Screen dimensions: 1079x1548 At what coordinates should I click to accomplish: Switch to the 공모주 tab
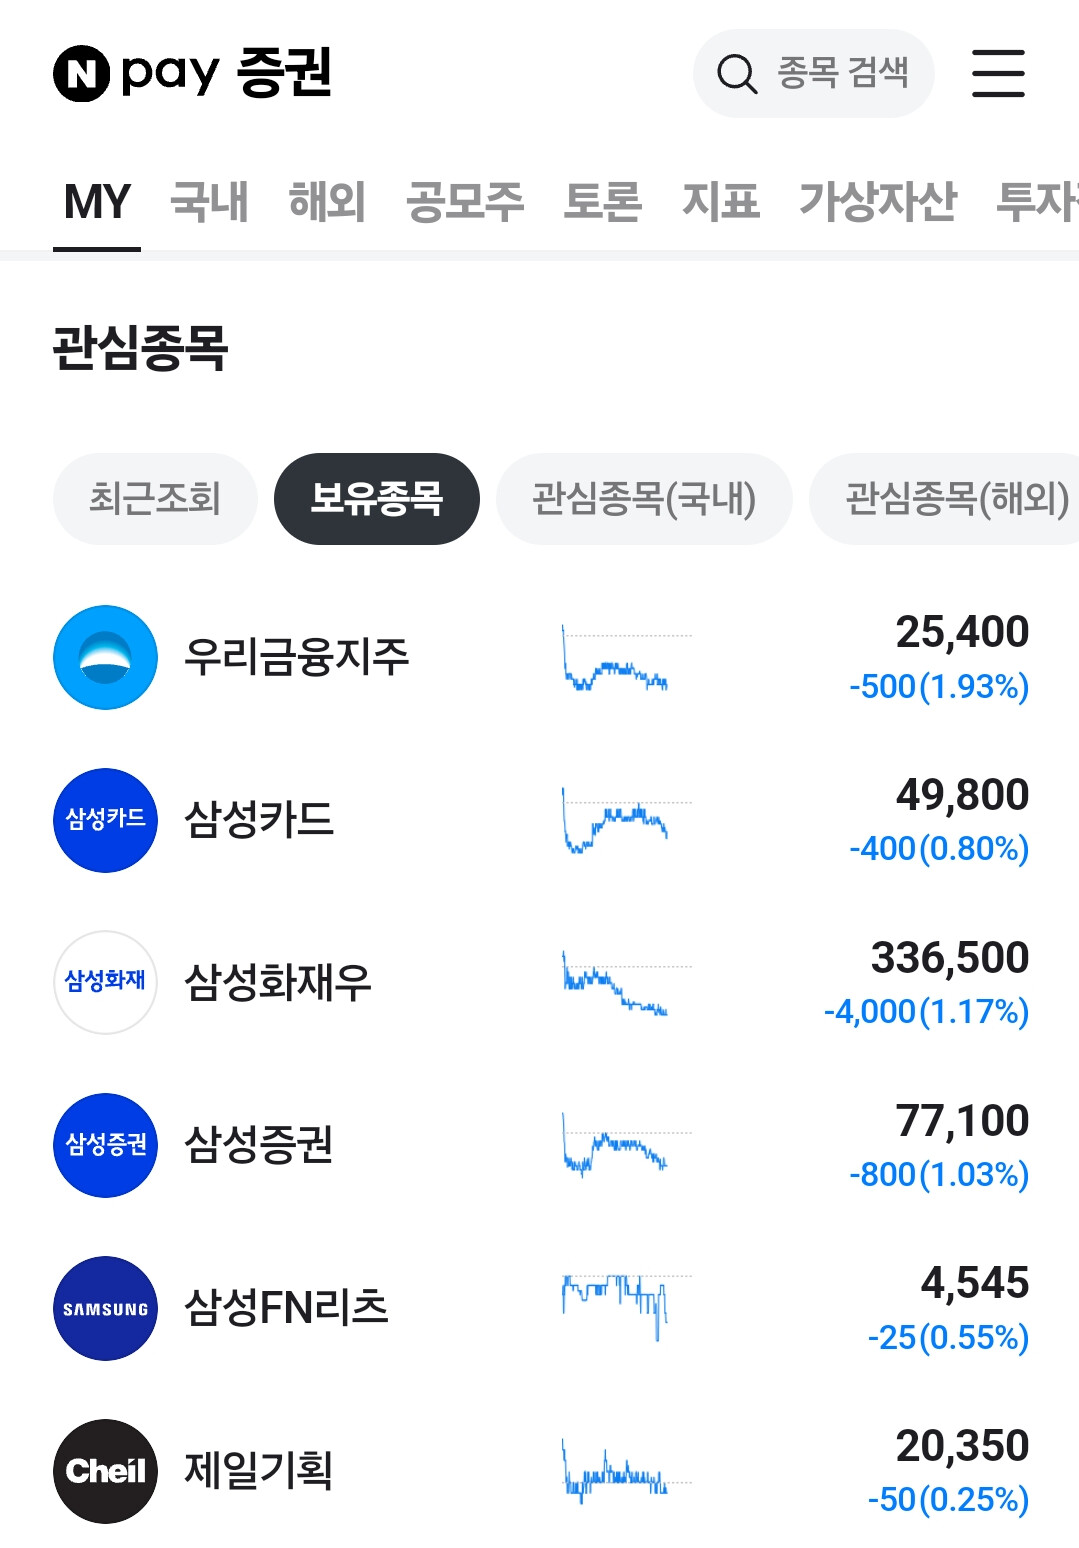click(x=465, y=202)
